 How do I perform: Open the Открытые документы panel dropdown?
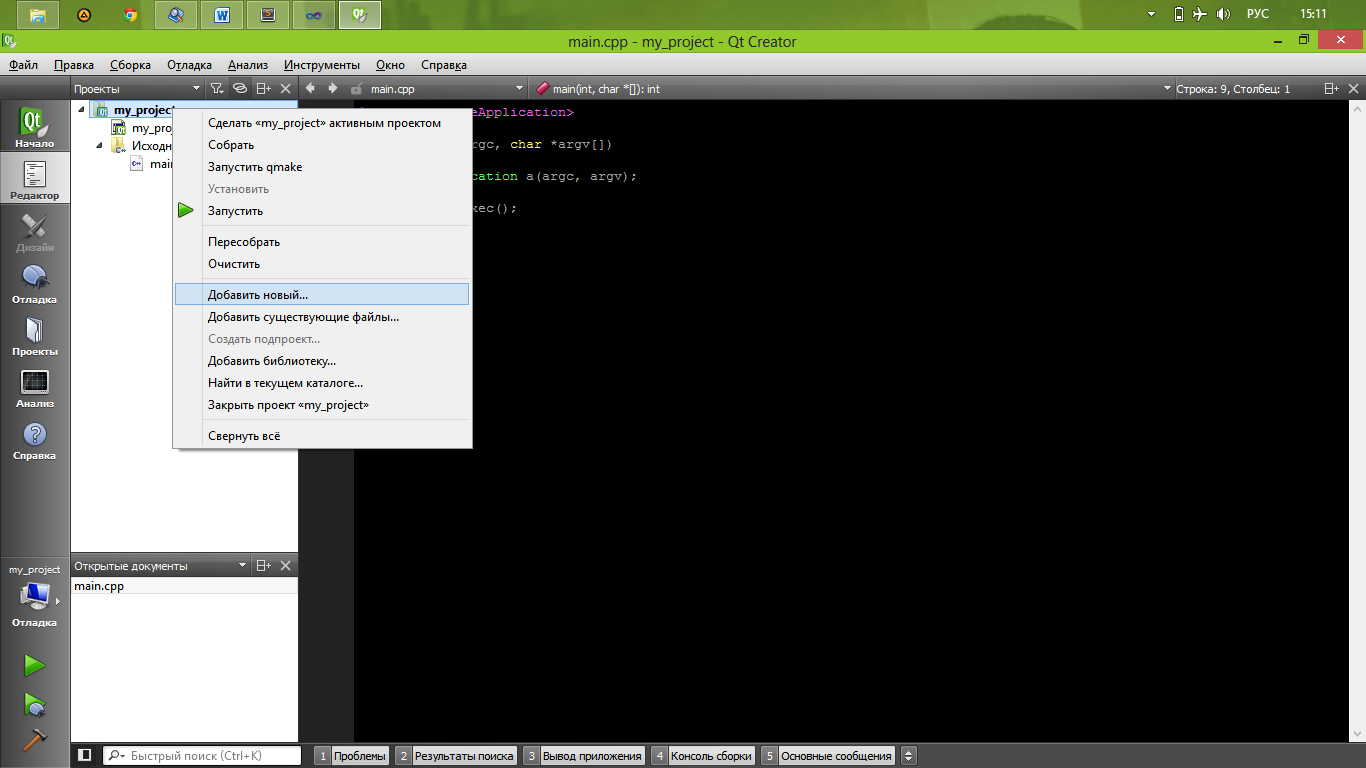point(160,566)
